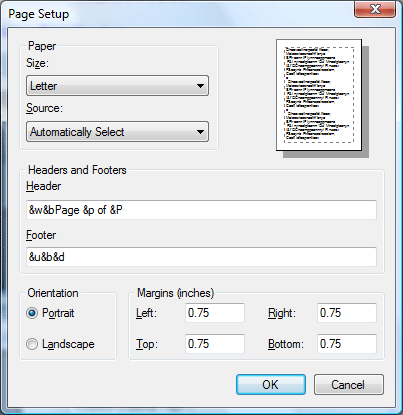Click the Size: label under Paper

37,63
